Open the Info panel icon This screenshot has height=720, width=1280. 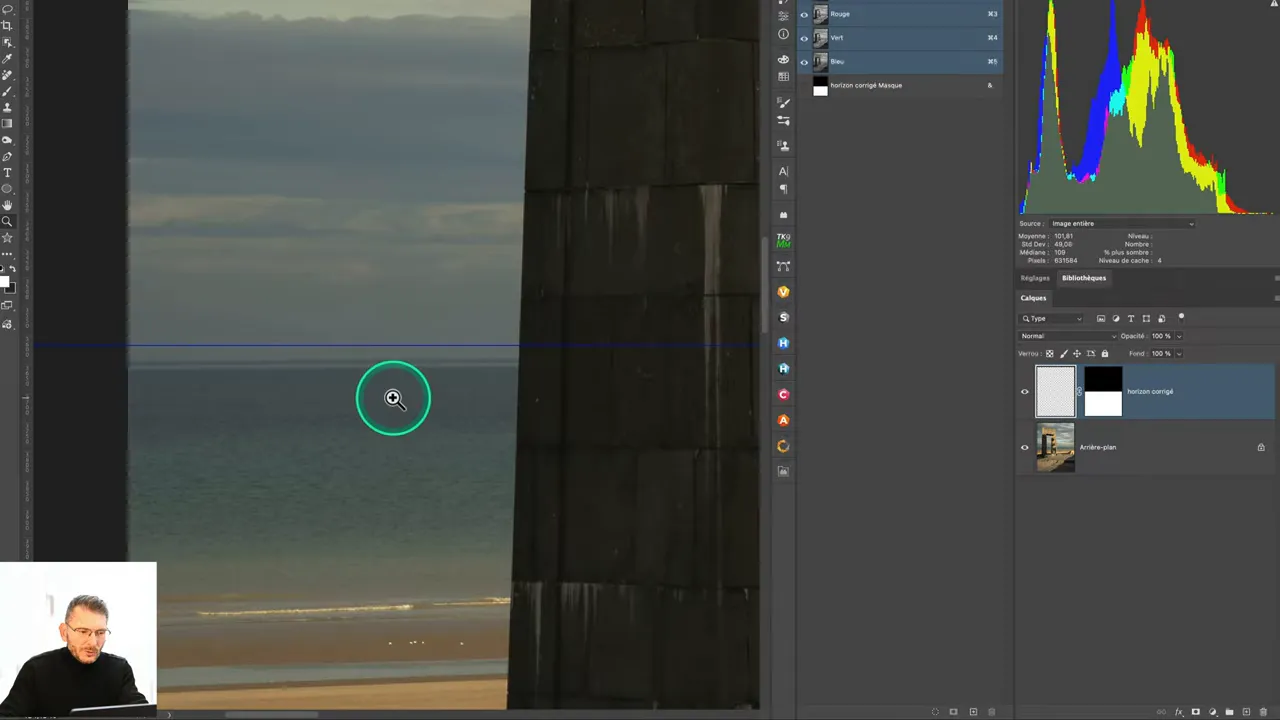coord(783,34)
